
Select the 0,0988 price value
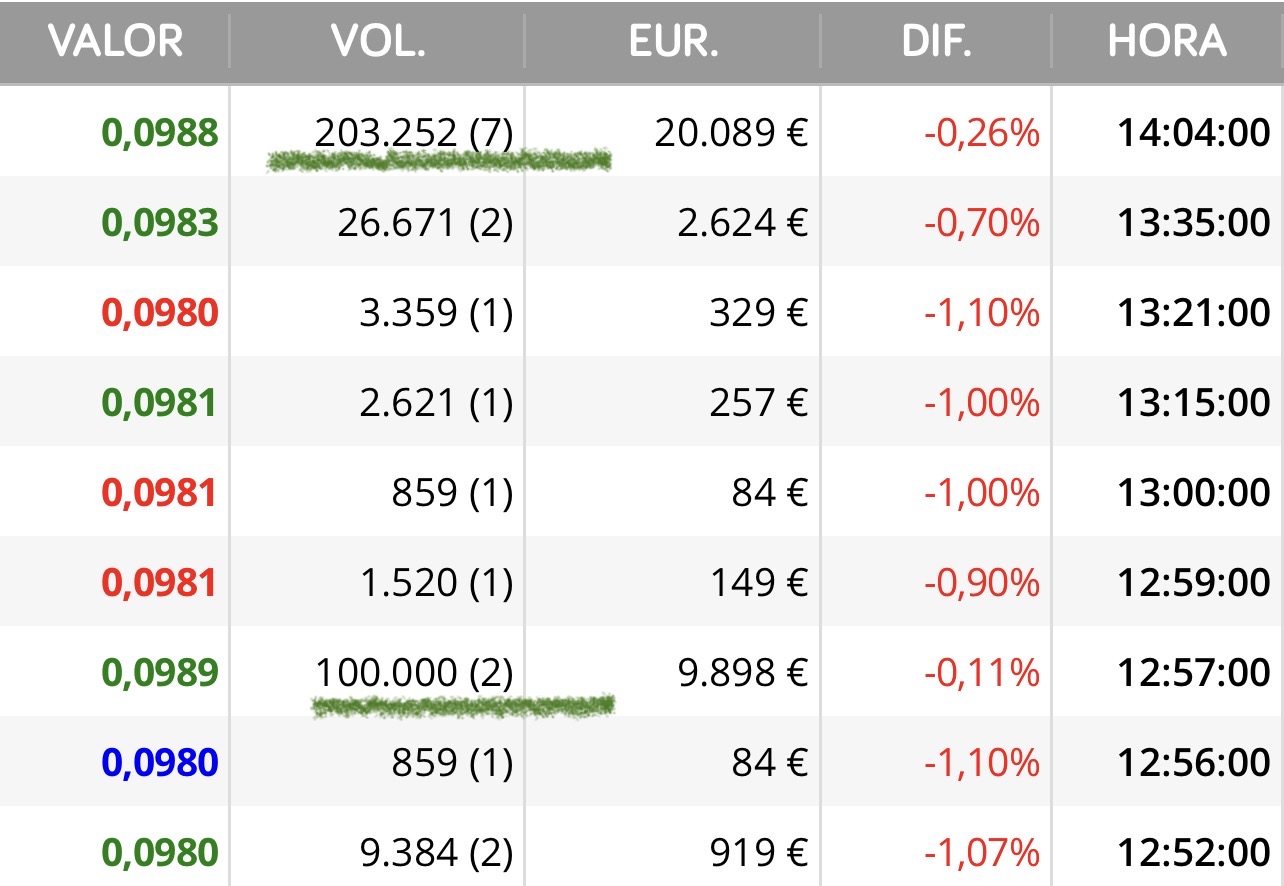[x=159, y=133]
